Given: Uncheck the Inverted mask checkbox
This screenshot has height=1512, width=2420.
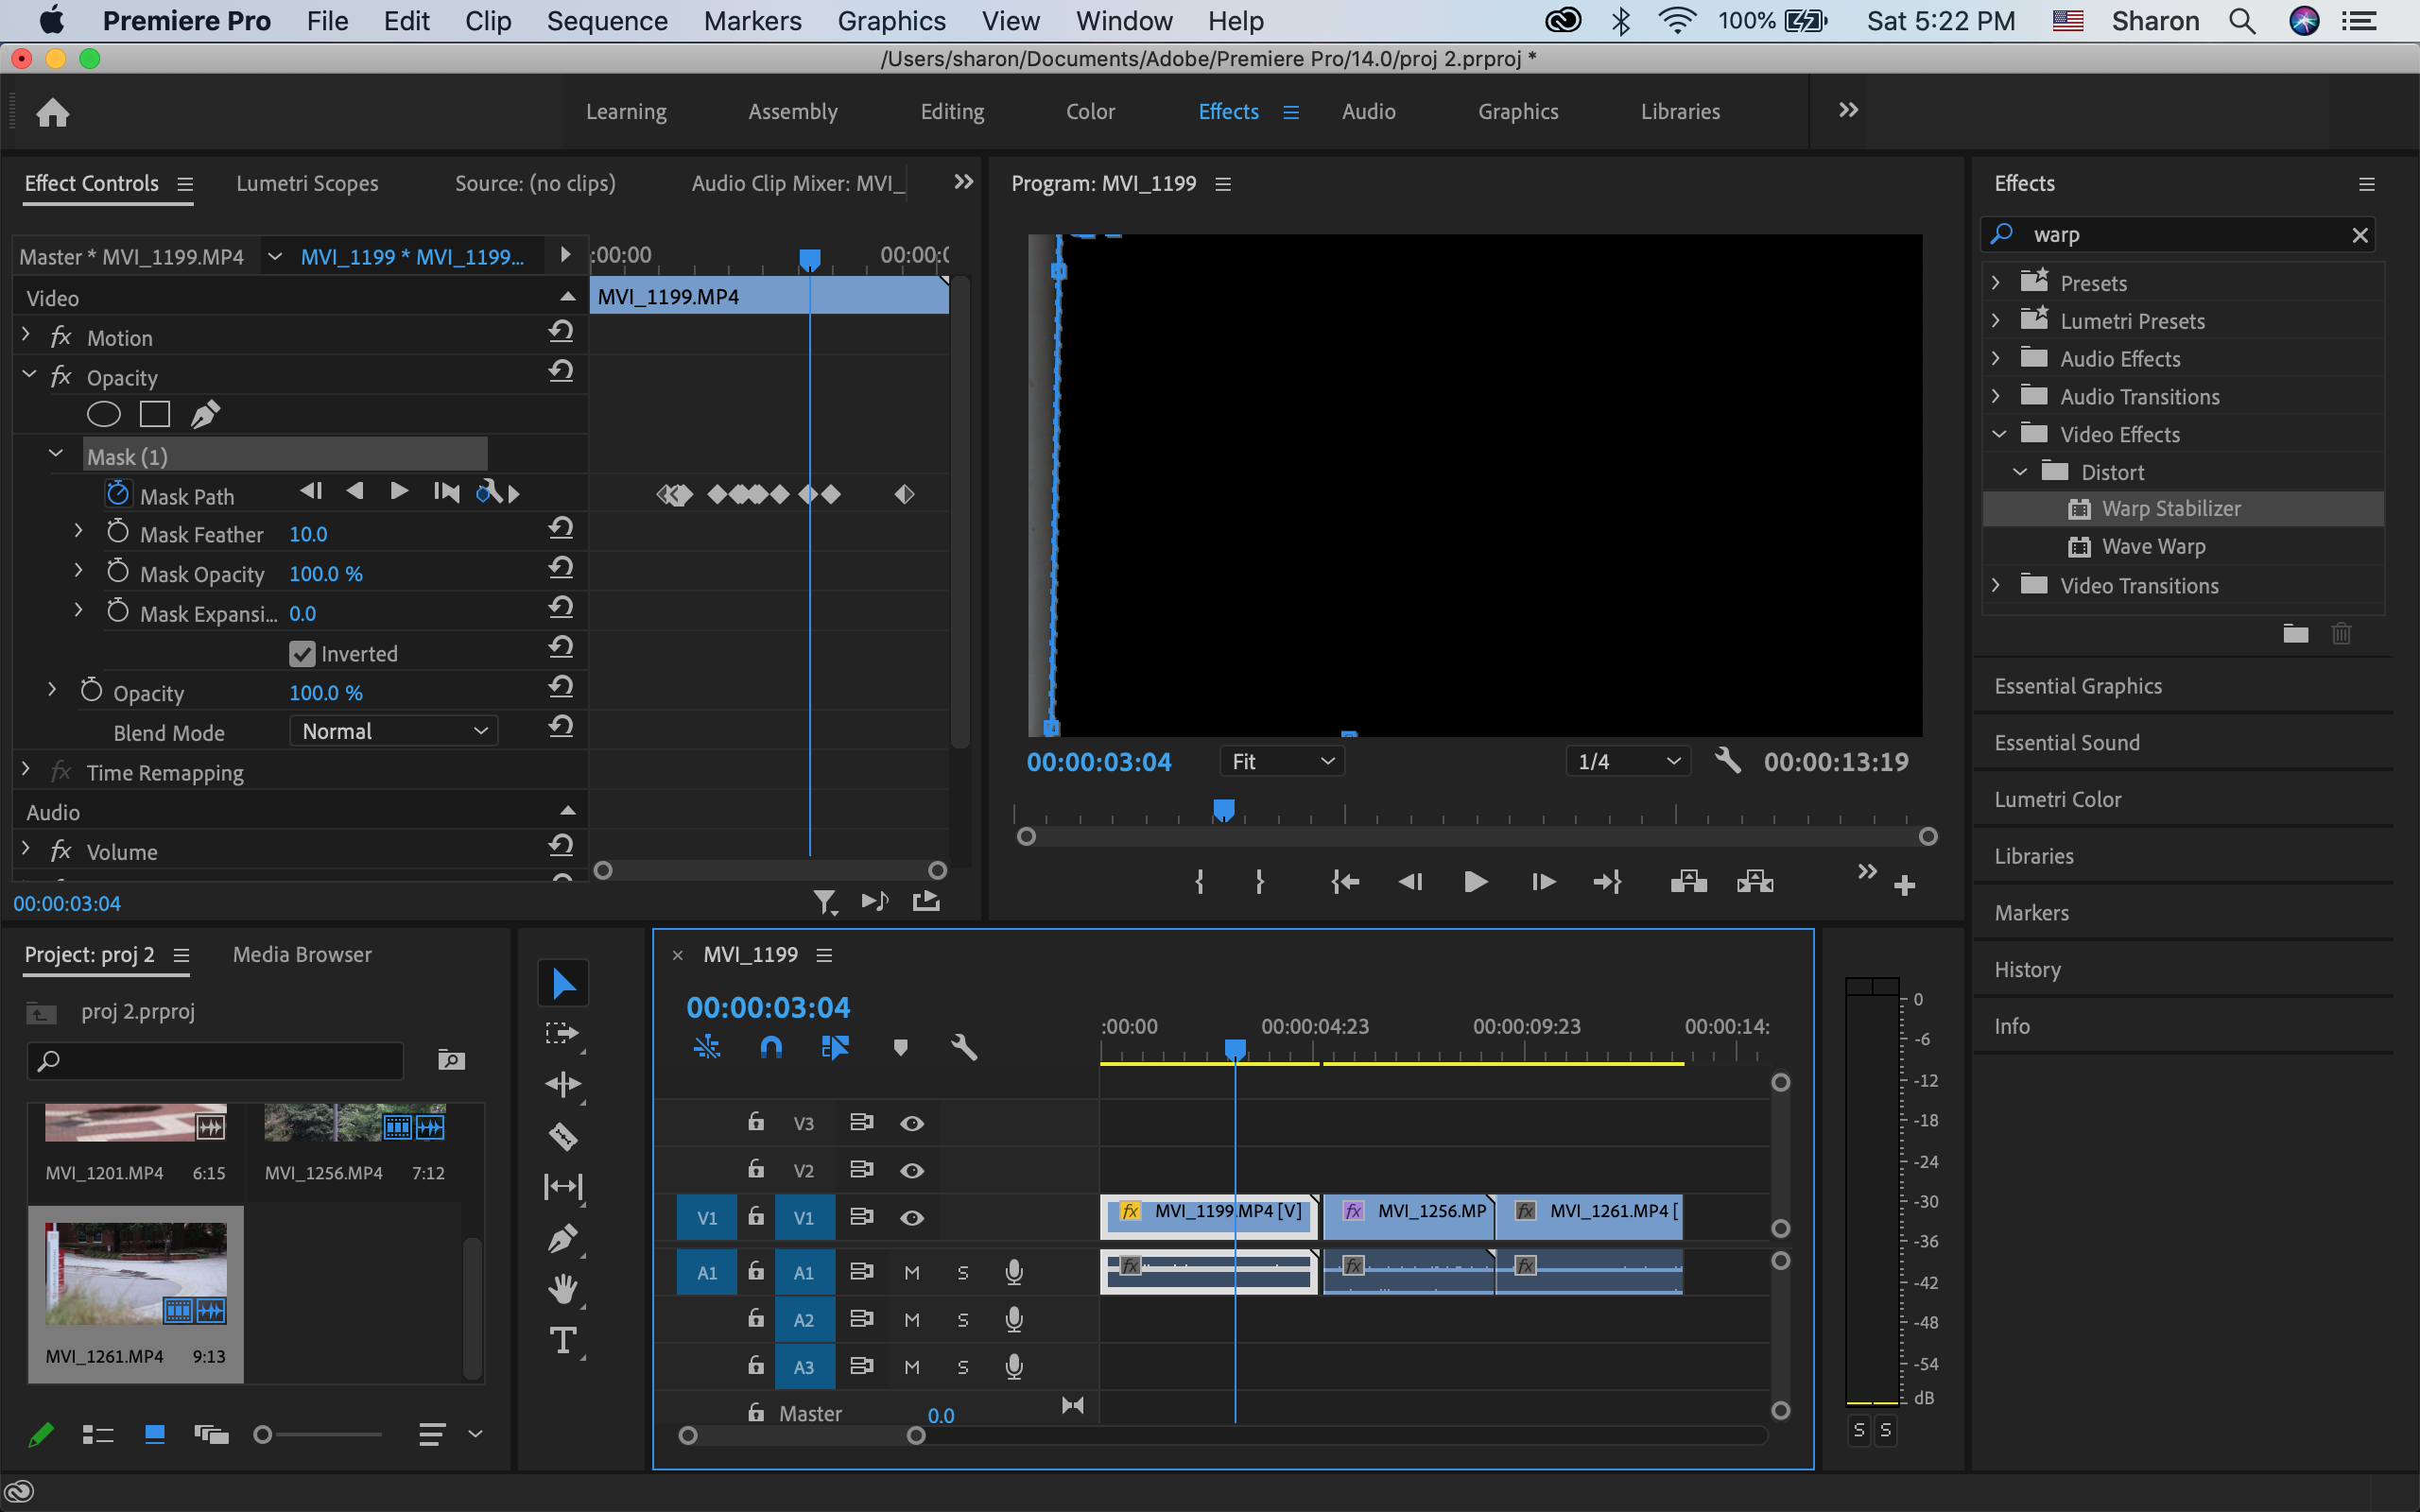Looking at the screenshot, I should [x=302, y=654].
